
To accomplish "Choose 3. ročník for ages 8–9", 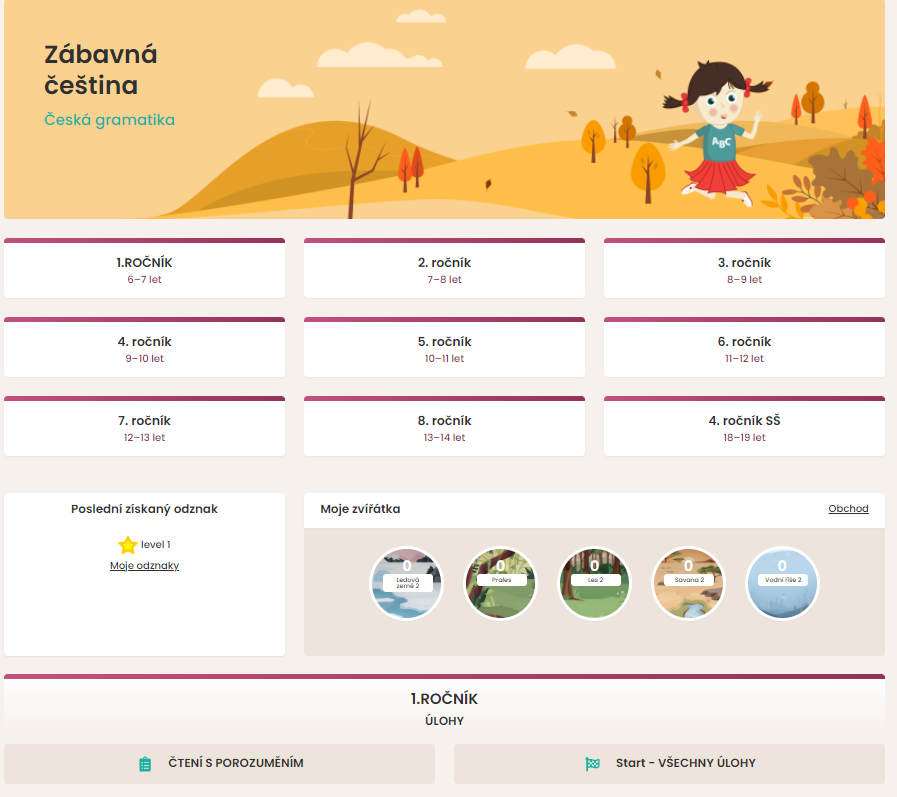I will pyautogui.click(x=744, y=270).
